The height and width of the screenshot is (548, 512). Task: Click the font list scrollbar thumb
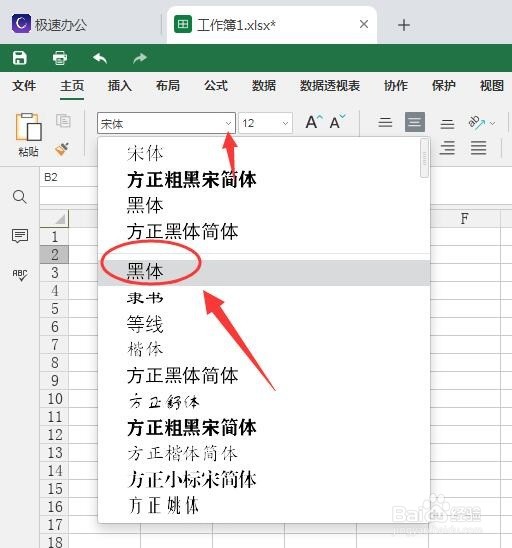coord(425,158)
